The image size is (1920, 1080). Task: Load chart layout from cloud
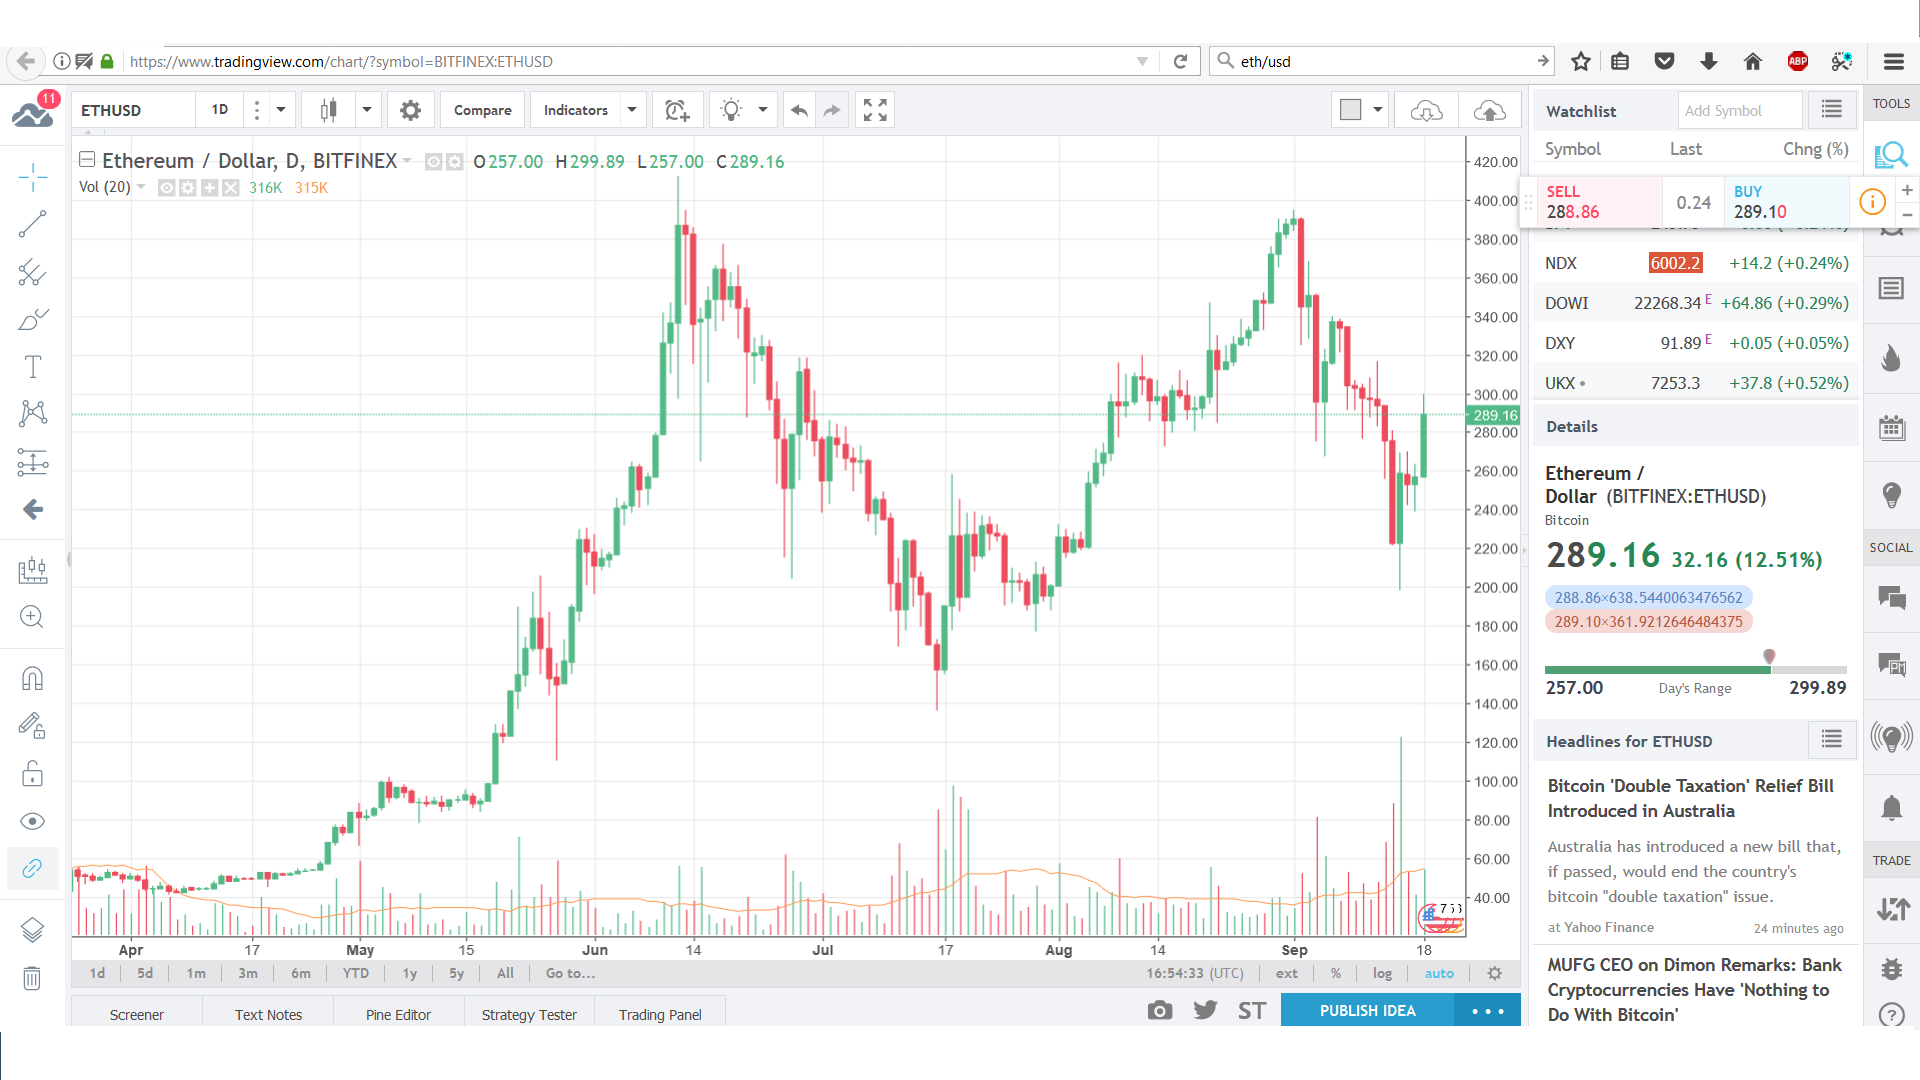tap(1426, 110)
